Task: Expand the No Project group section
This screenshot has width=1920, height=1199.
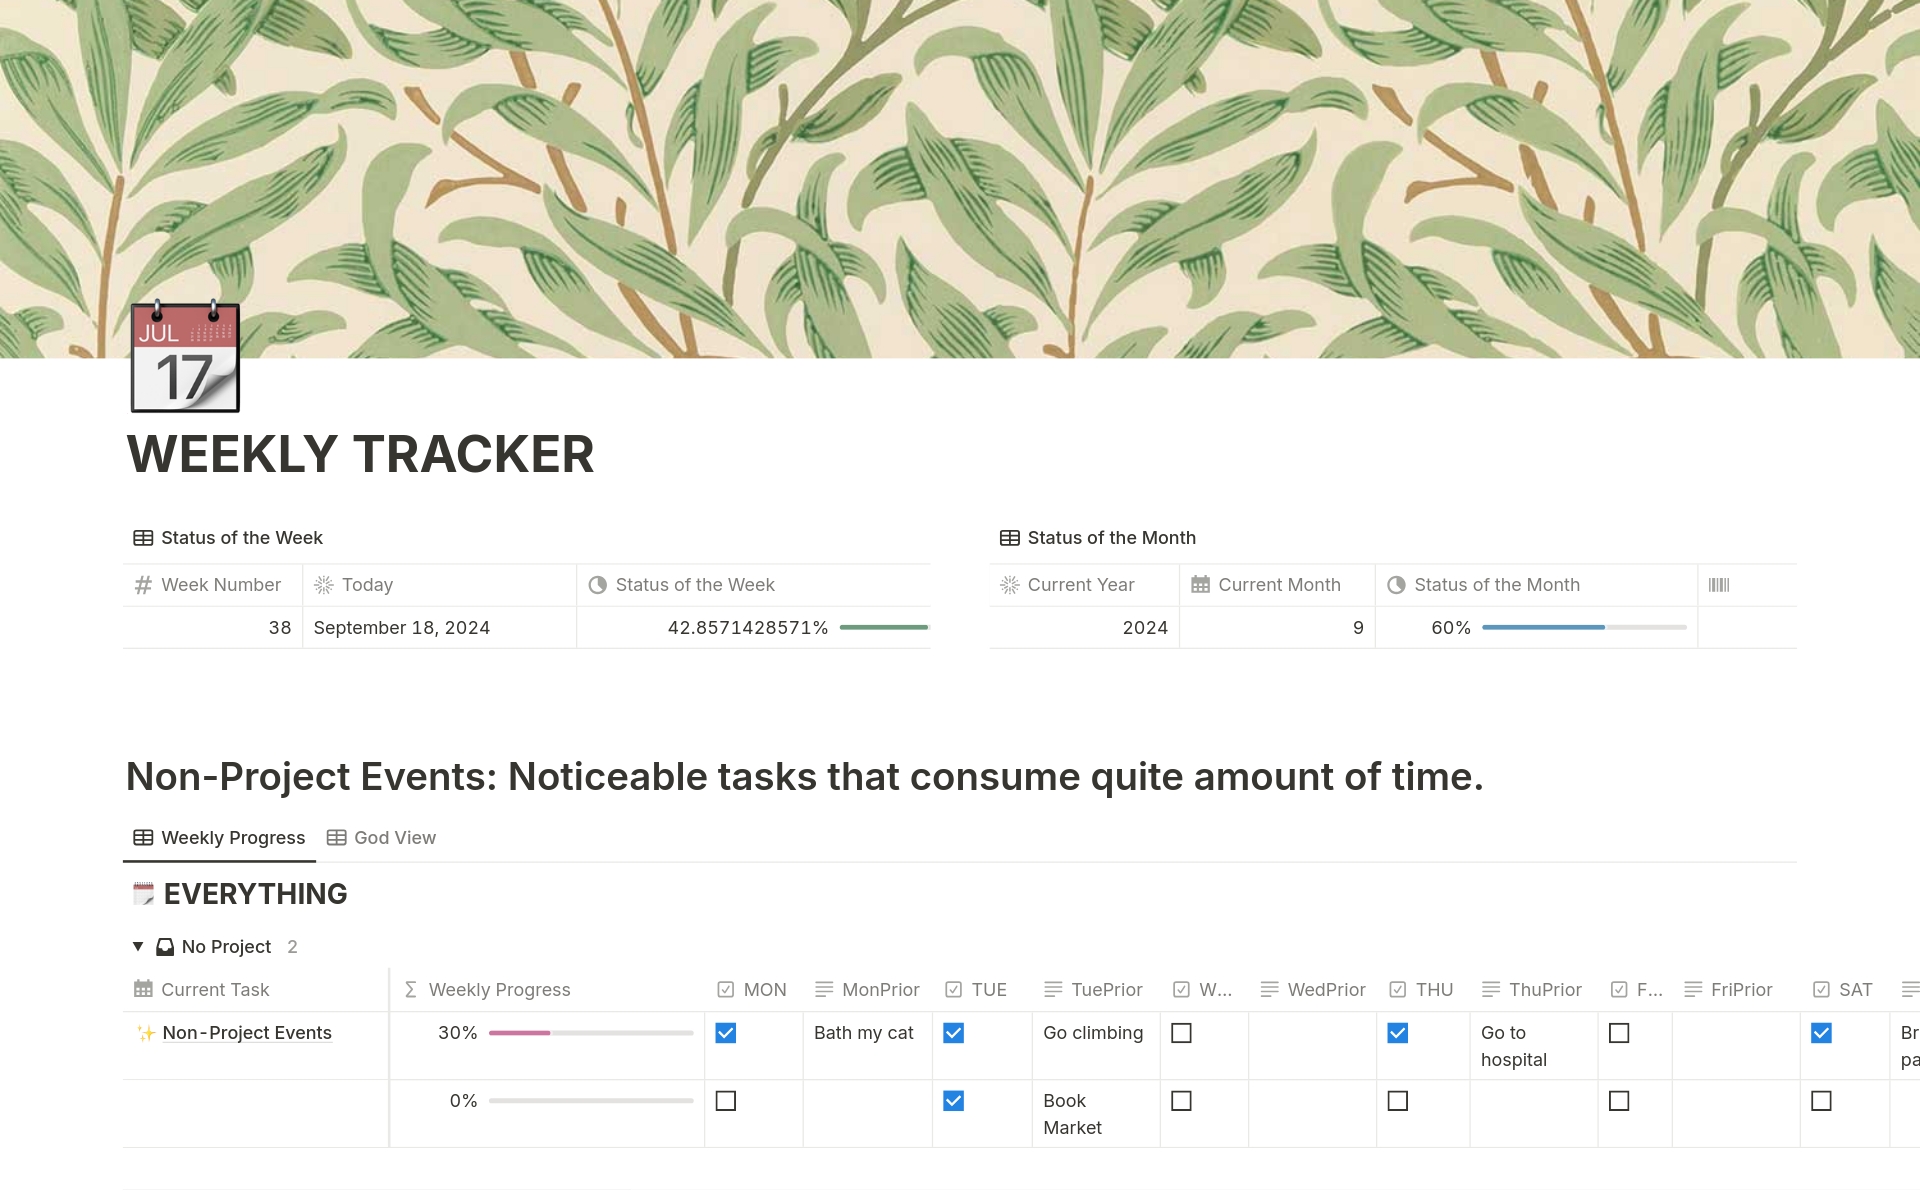Action: click(137, 945)
